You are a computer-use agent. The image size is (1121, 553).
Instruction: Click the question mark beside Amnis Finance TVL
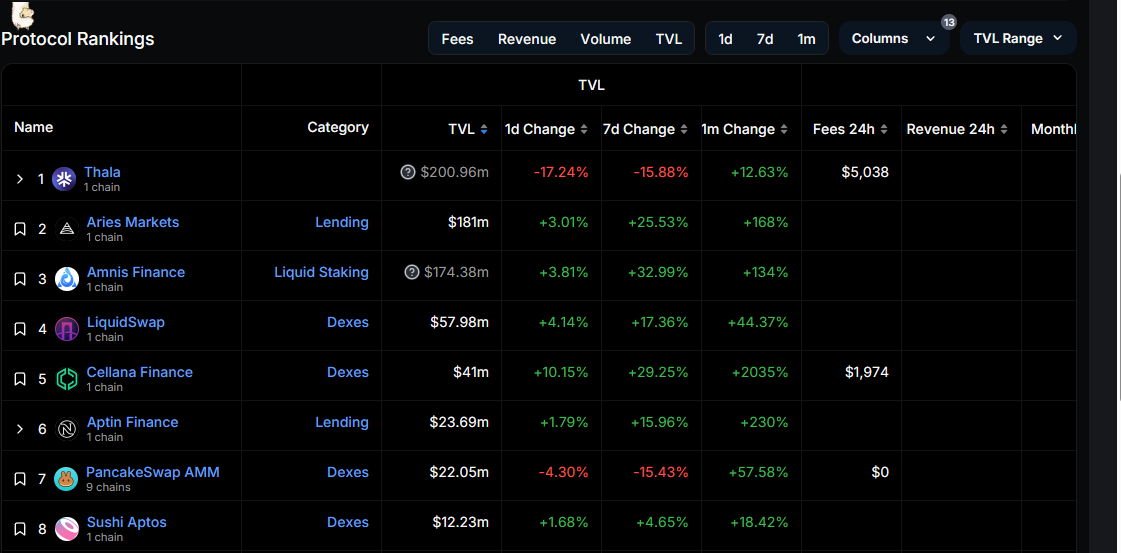click(x=411, y=272)
